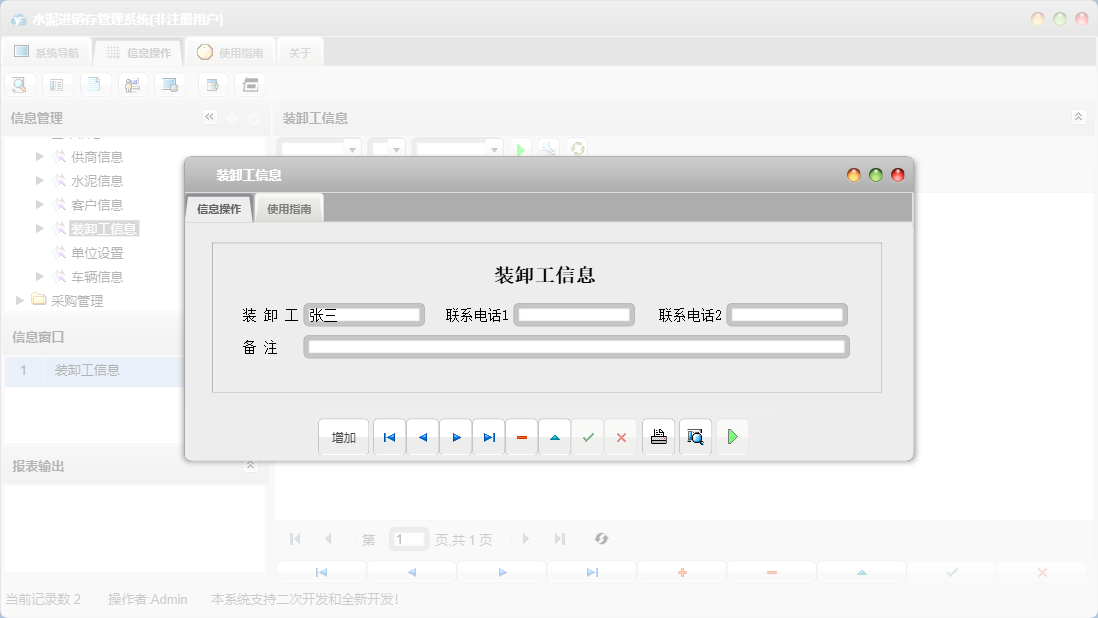This screenshot has height=618, width=1098.
Task: Select 单位设置 tree item
Action: [x=97, y=253]
